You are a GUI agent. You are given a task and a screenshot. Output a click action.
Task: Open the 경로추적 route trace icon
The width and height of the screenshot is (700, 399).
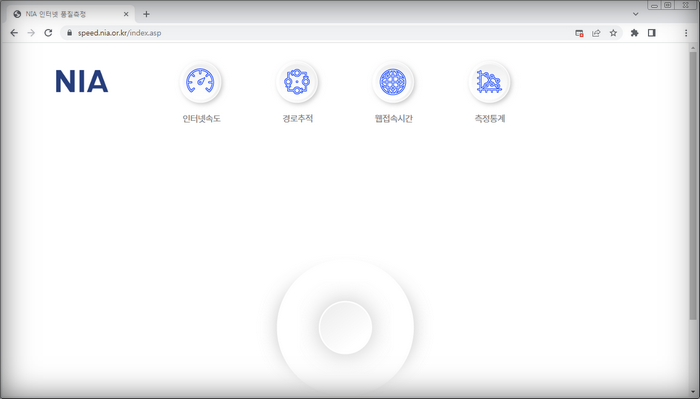pos(297,82)
